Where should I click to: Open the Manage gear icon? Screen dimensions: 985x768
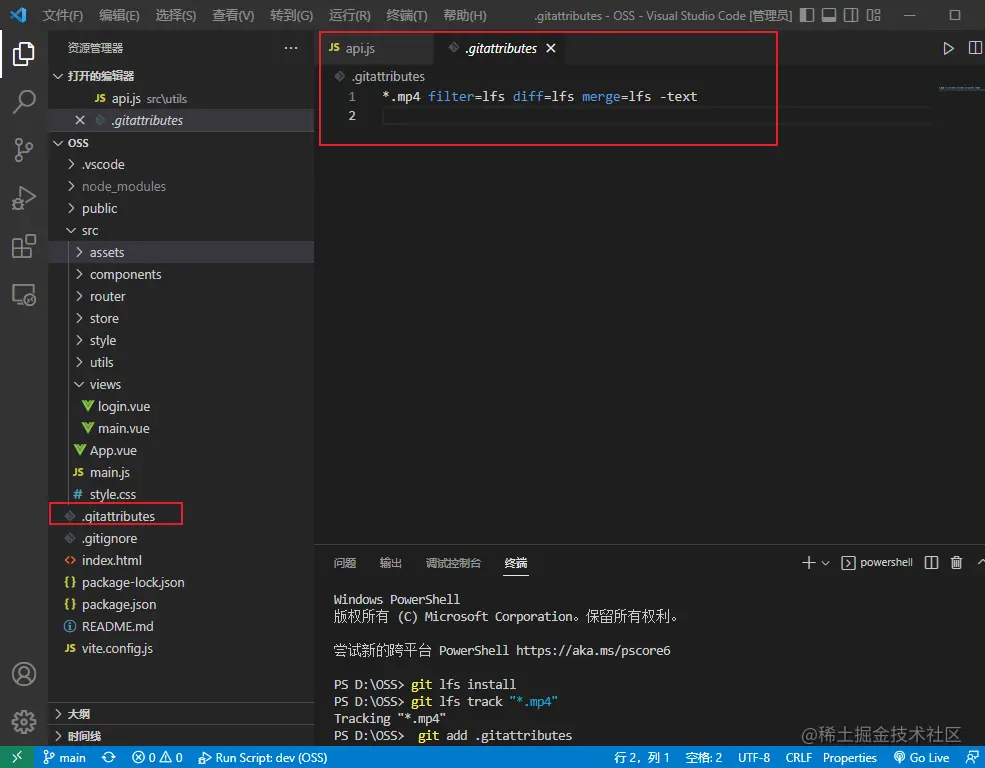click(24, 722)
